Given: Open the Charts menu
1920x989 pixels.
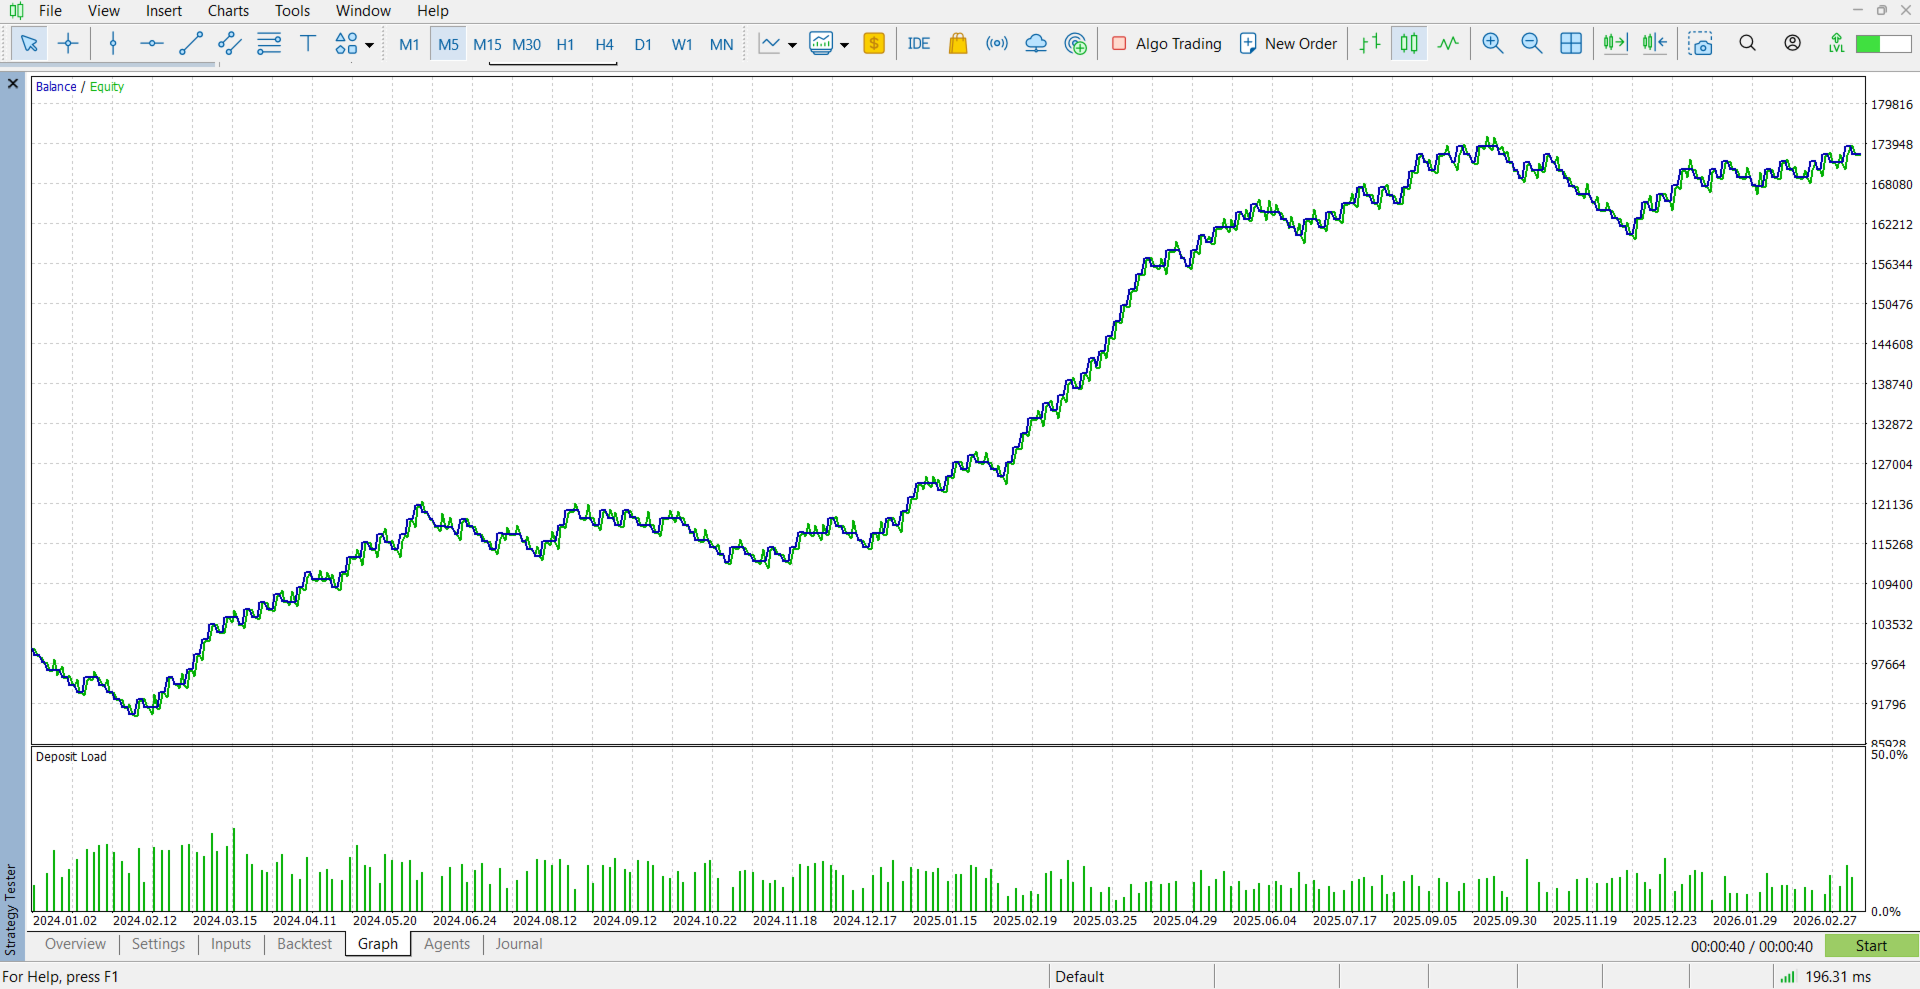Looking at the screenshot, I should pos(228,11).
